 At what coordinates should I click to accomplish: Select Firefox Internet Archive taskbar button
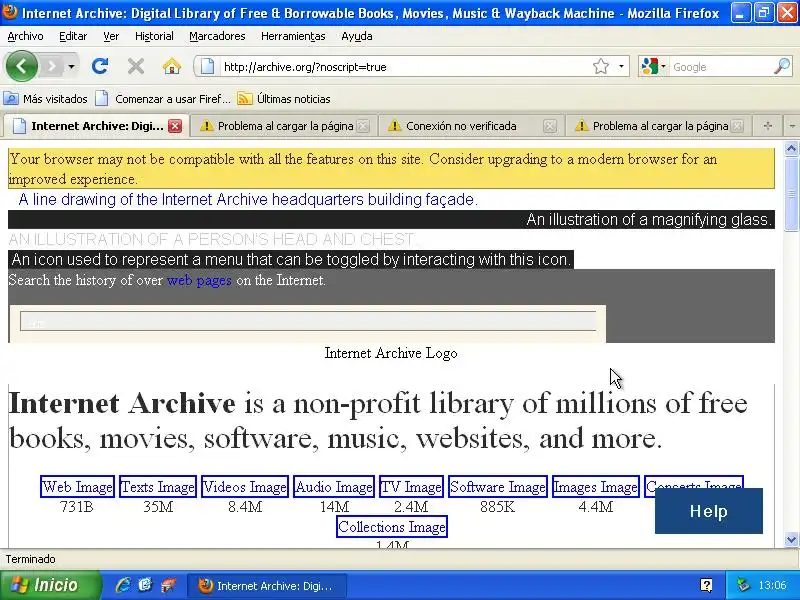(x=267, y=586)
